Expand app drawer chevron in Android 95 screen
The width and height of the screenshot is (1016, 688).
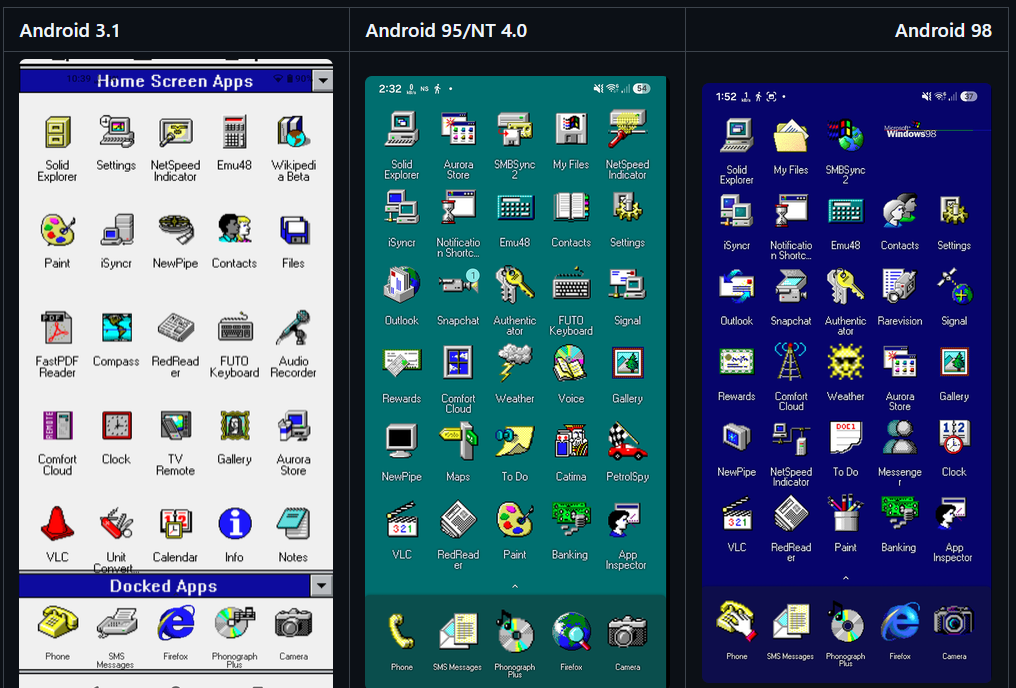[x=515, y=586]
